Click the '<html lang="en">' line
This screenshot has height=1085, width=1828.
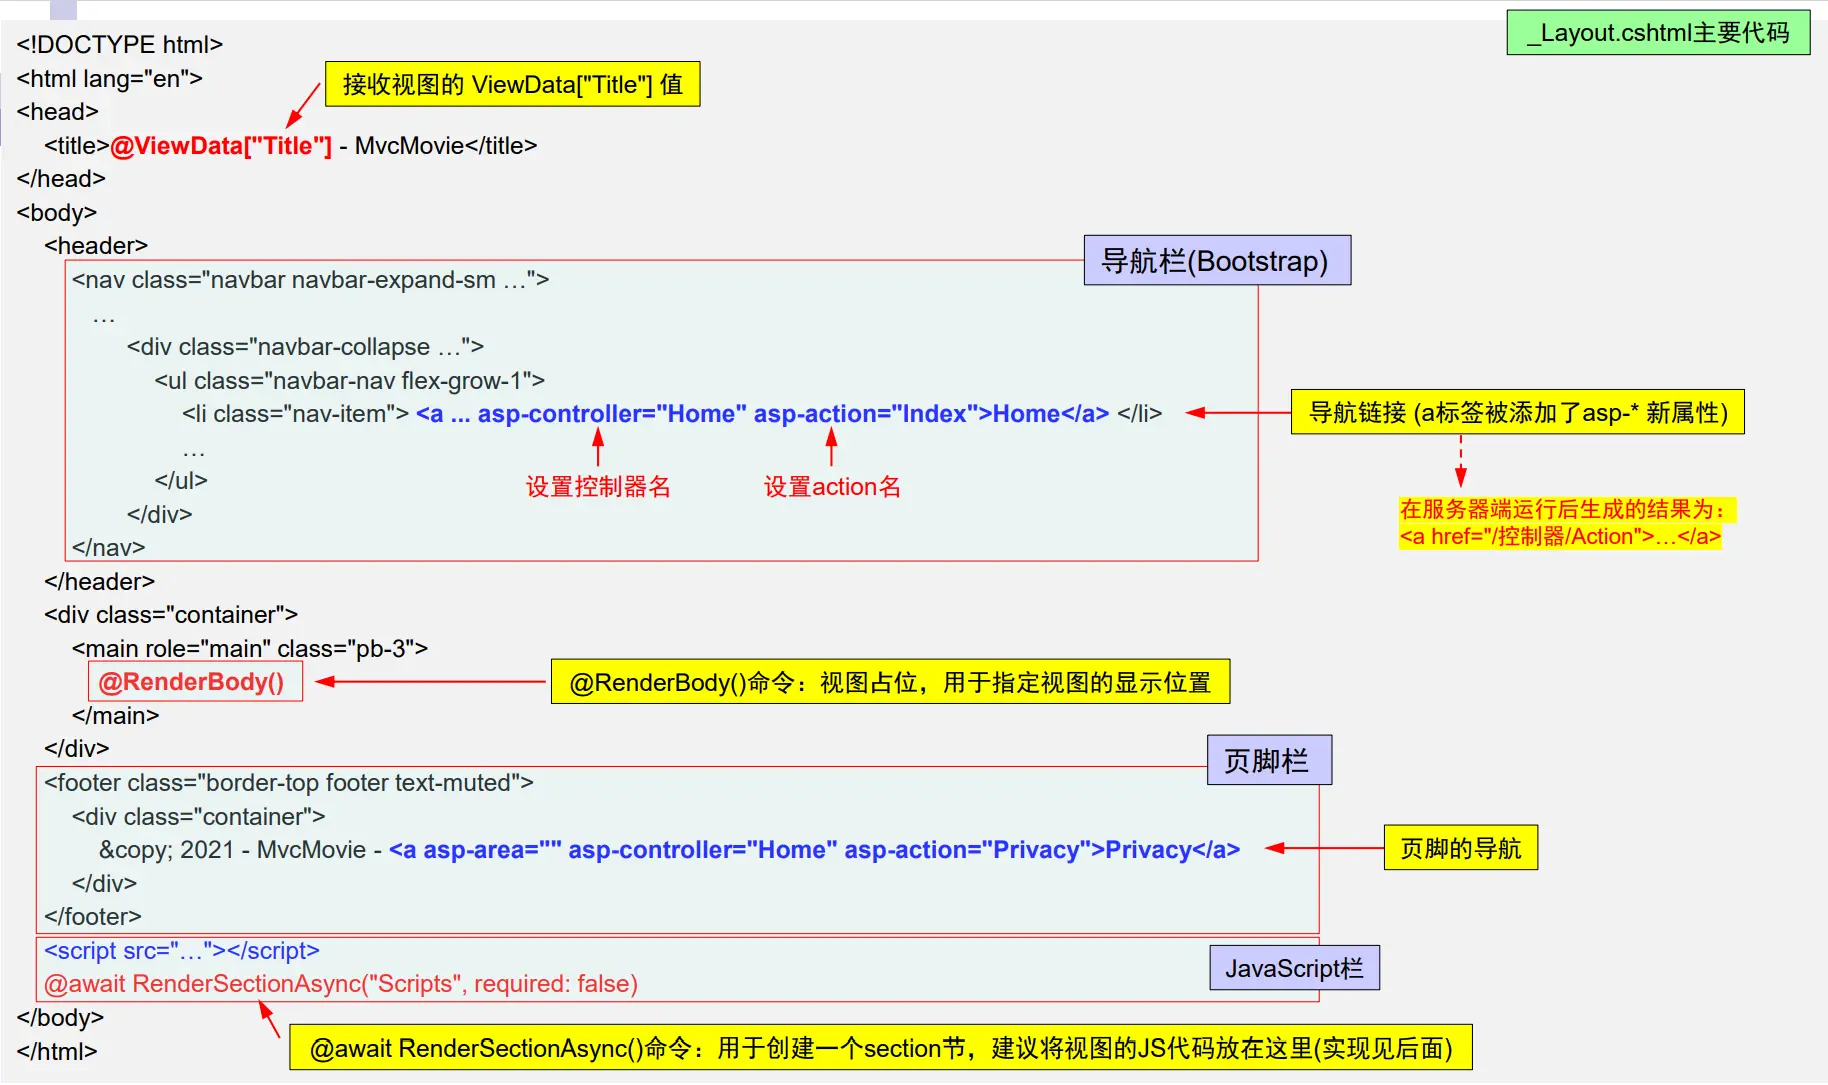pyautogui.click(x=110, y=79)
